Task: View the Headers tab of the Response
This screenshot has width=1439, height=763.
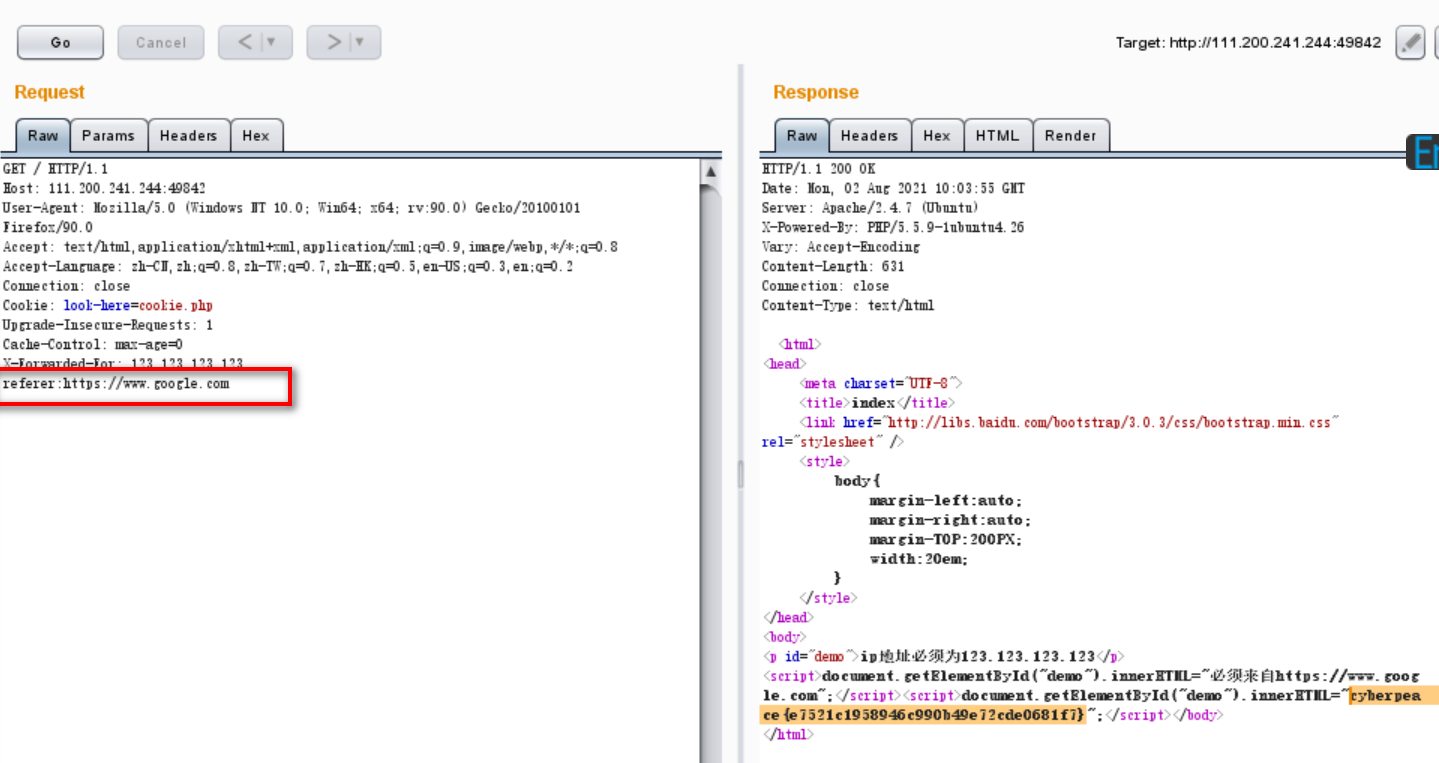Action: tap(869, 135)
